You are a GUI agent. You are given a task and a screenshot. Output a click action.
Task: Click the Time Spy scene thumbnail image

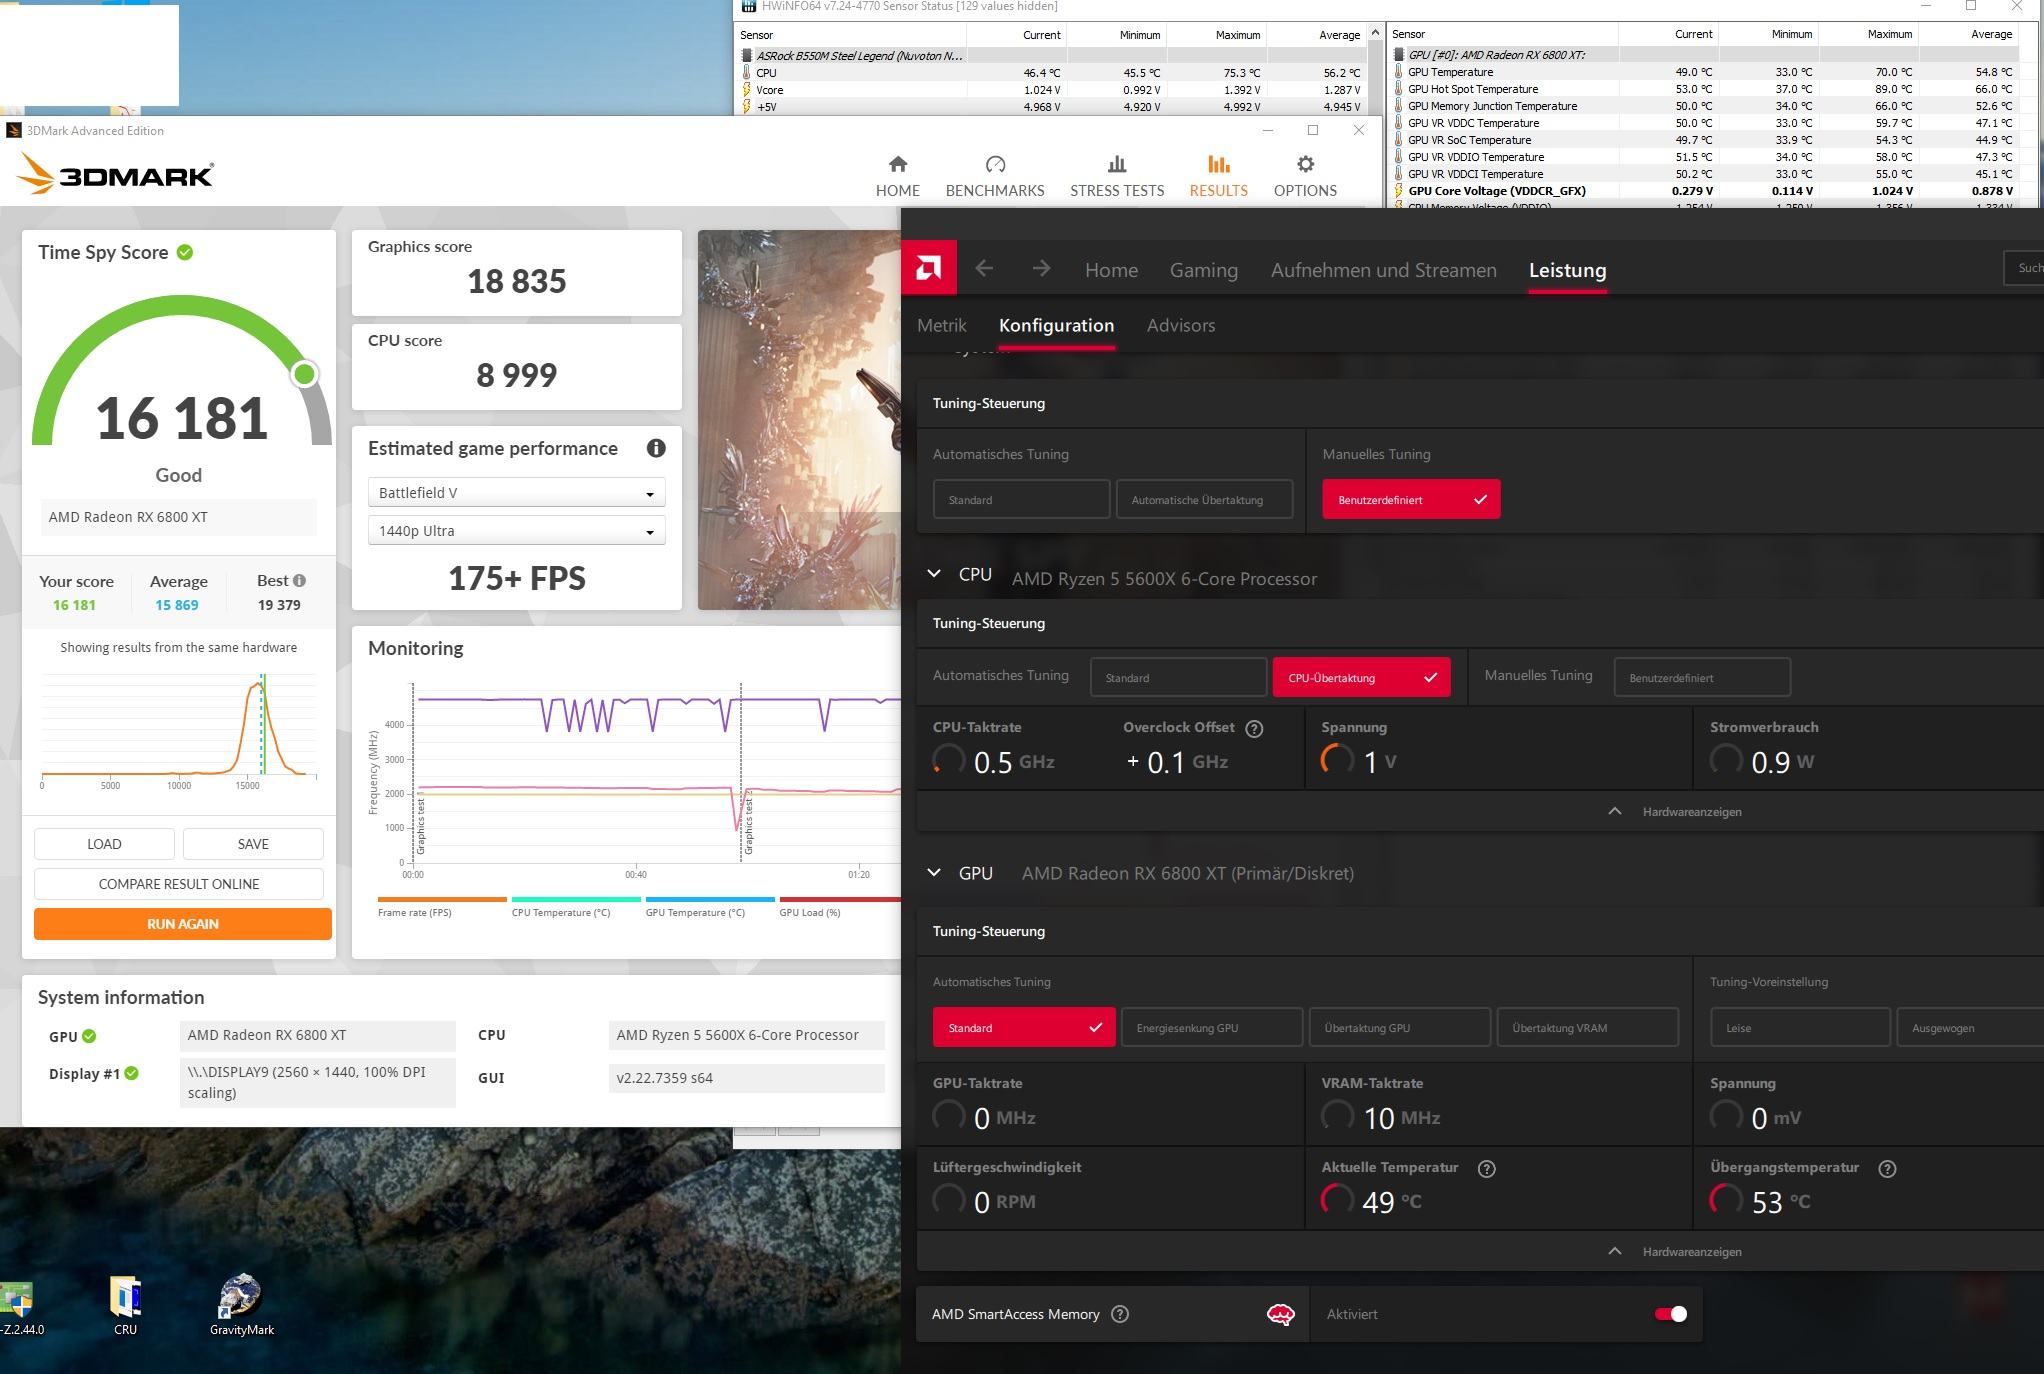click(799, 420)
